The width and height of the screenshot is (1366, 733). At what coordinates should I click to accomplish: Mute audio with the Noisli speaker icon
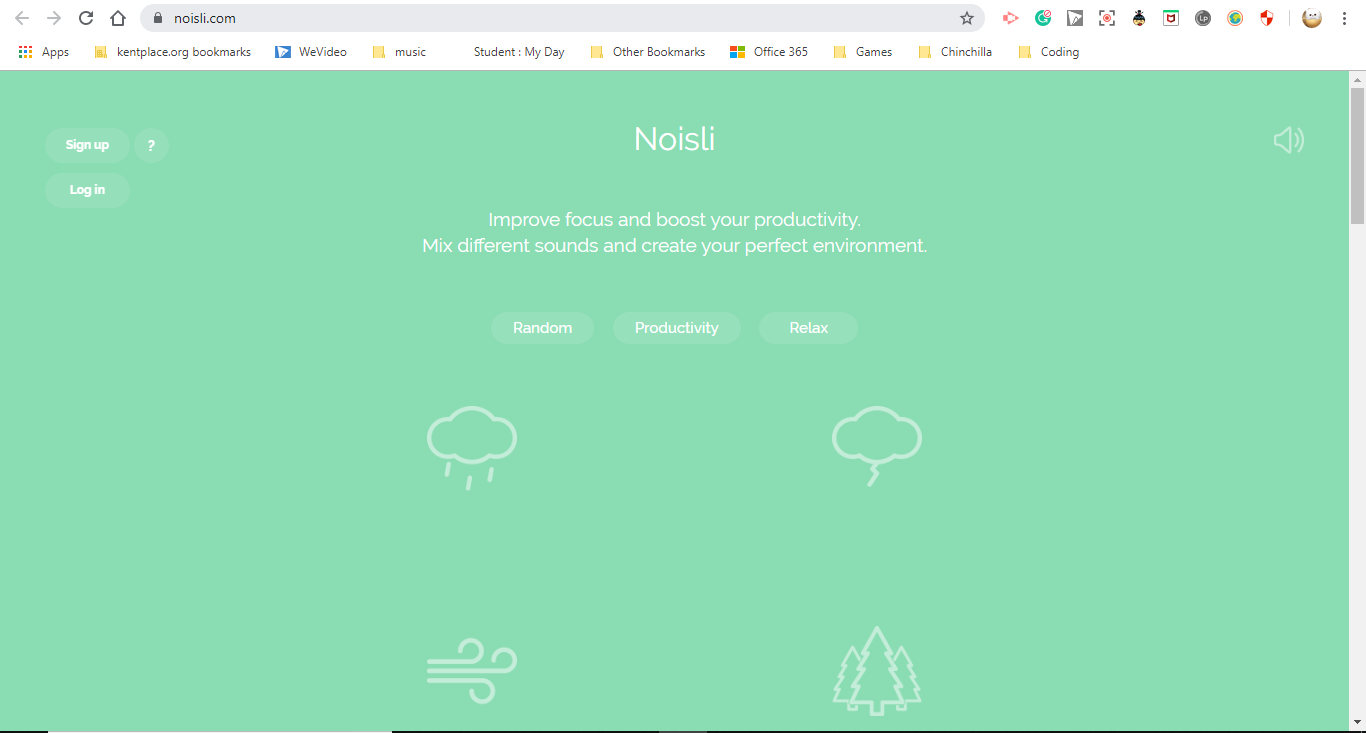click(x=1289, y=140)
